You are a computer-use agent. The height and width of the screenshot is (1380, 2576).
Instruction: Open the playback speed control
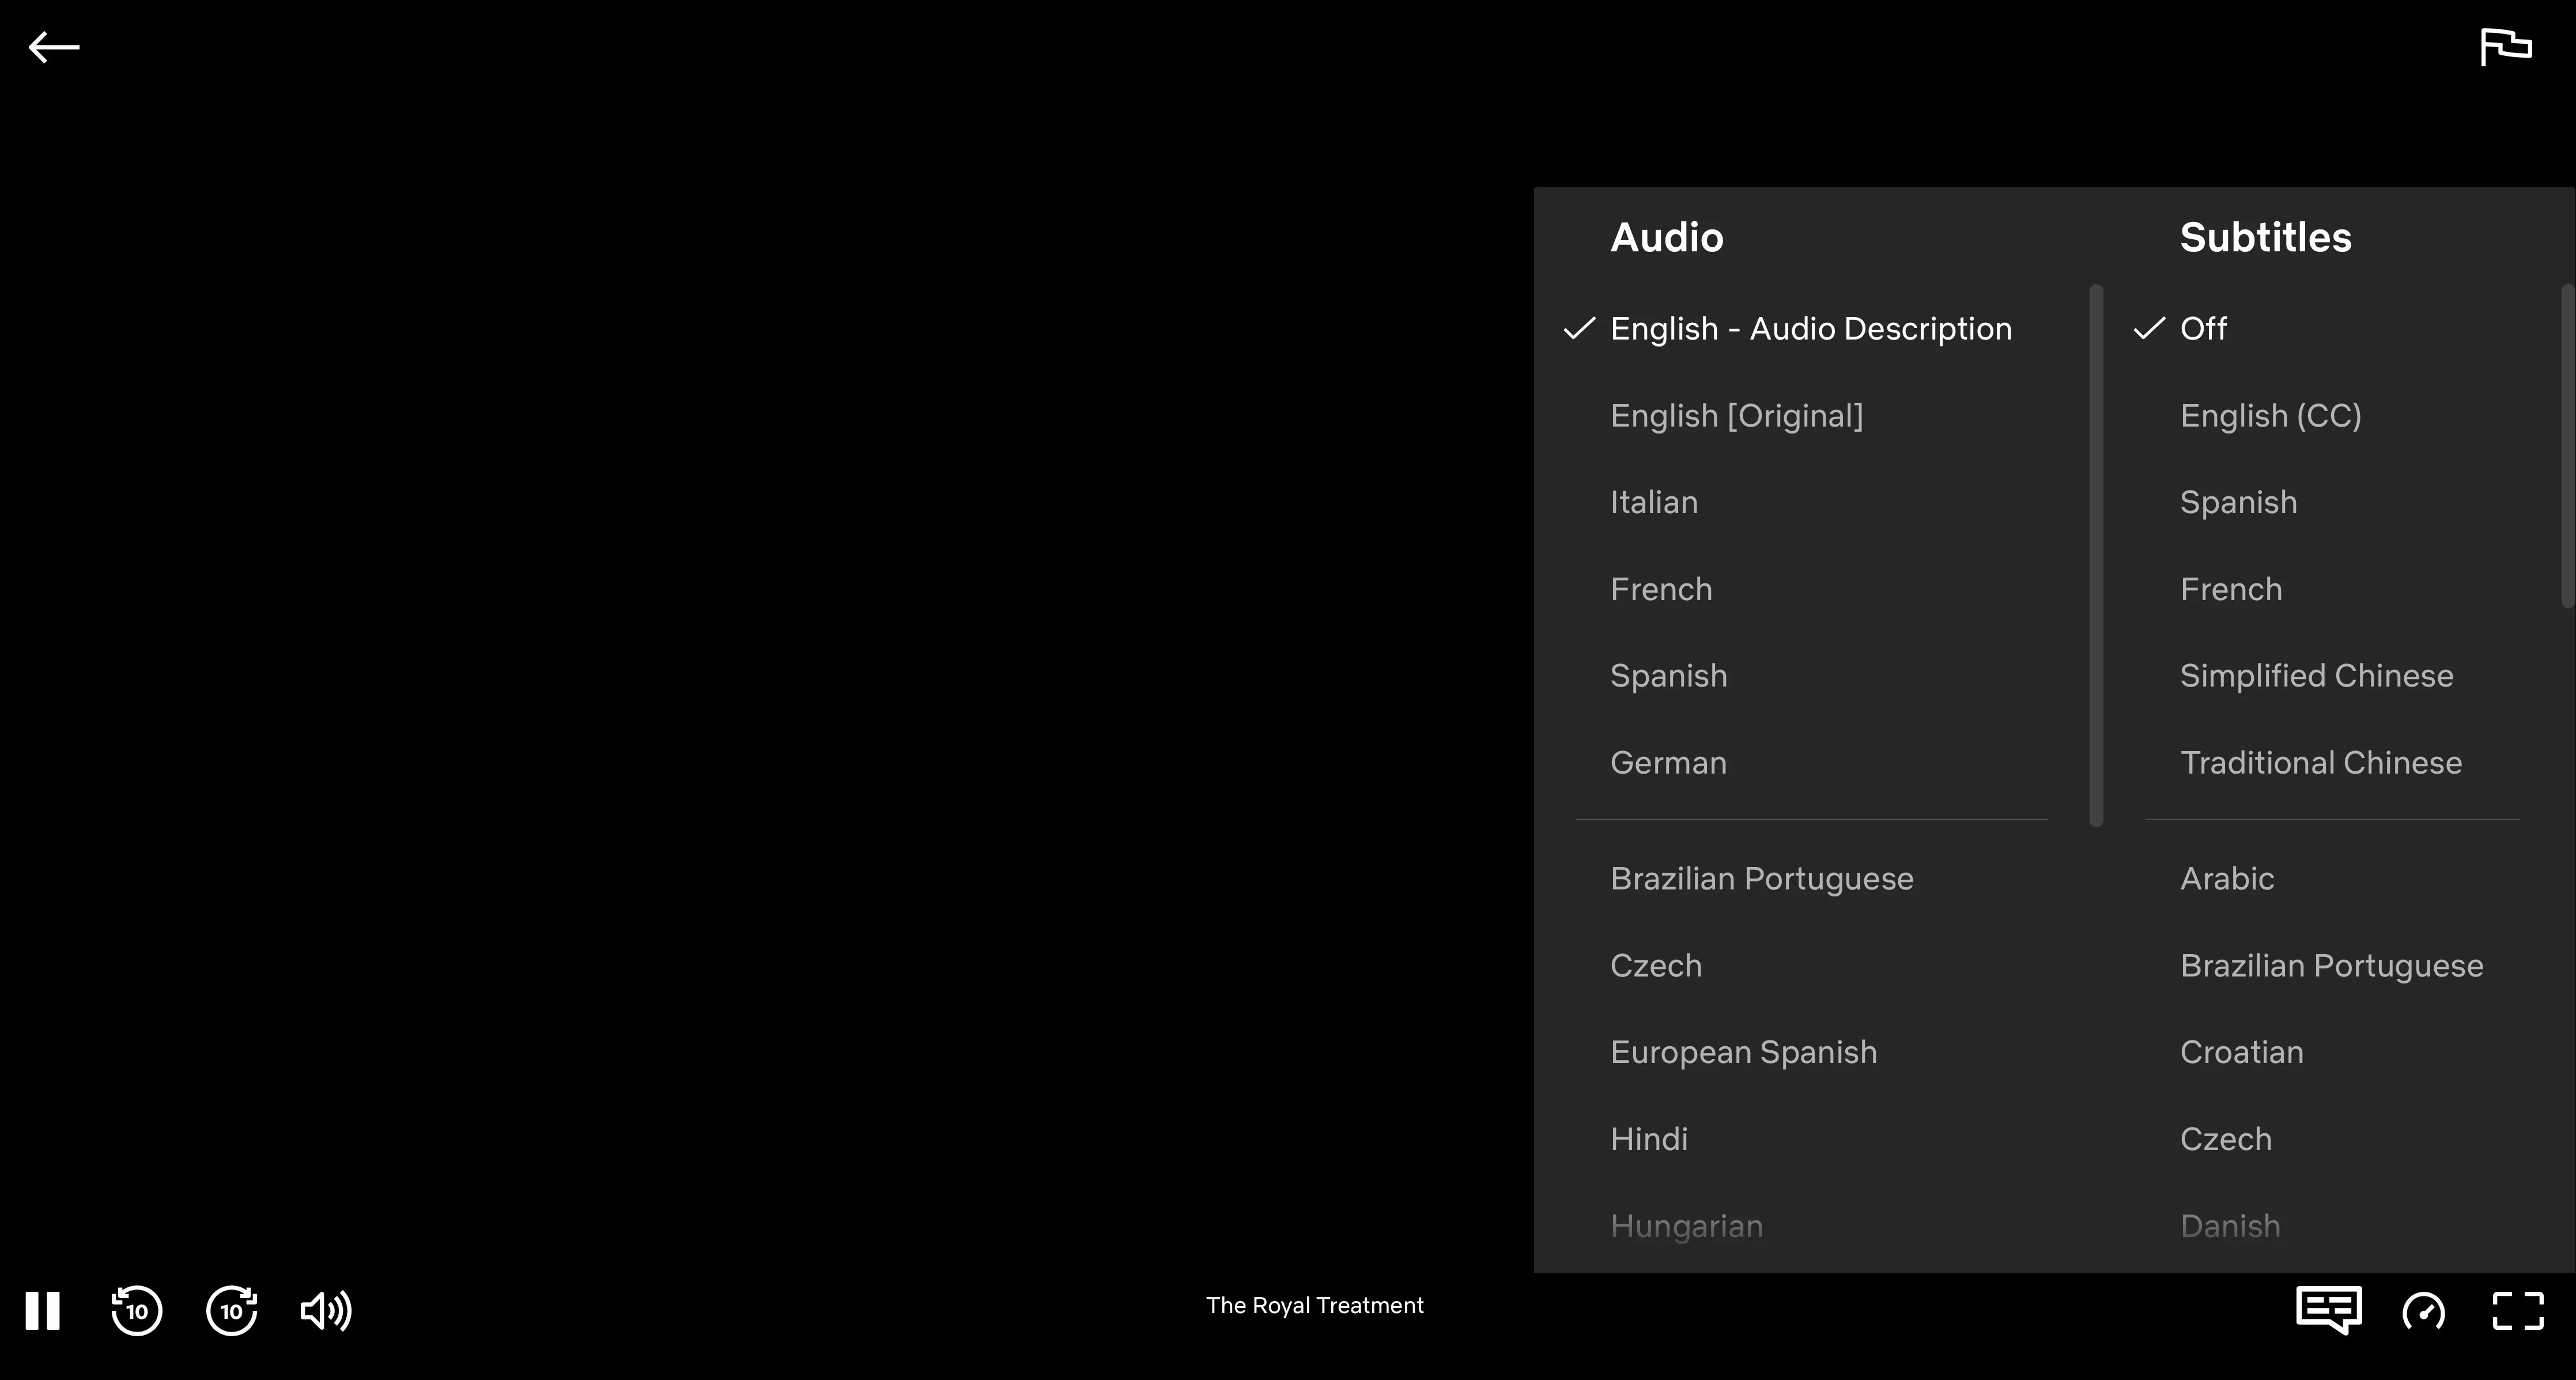point(2423,1311)
